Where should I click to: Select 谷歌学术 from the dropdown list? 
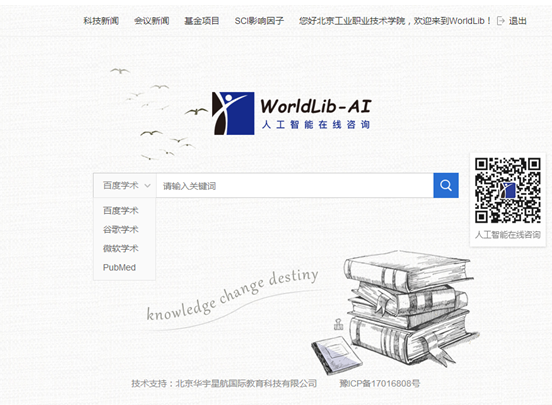click(x=120, y=230)
